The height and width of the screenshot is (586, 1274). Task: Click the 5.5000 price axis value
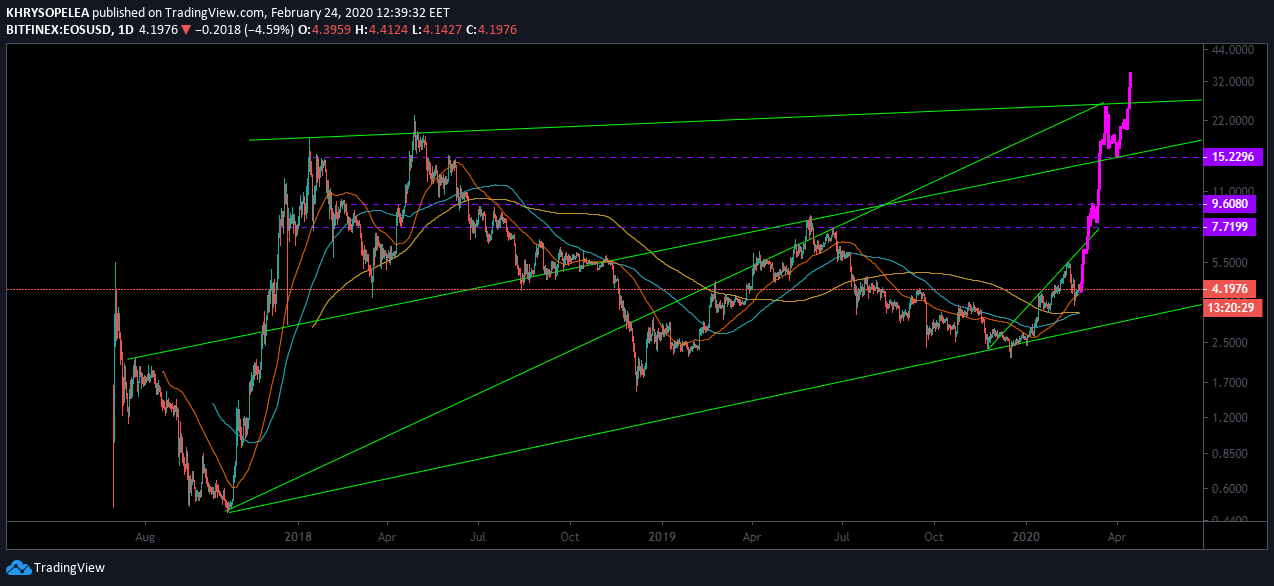1232,262
